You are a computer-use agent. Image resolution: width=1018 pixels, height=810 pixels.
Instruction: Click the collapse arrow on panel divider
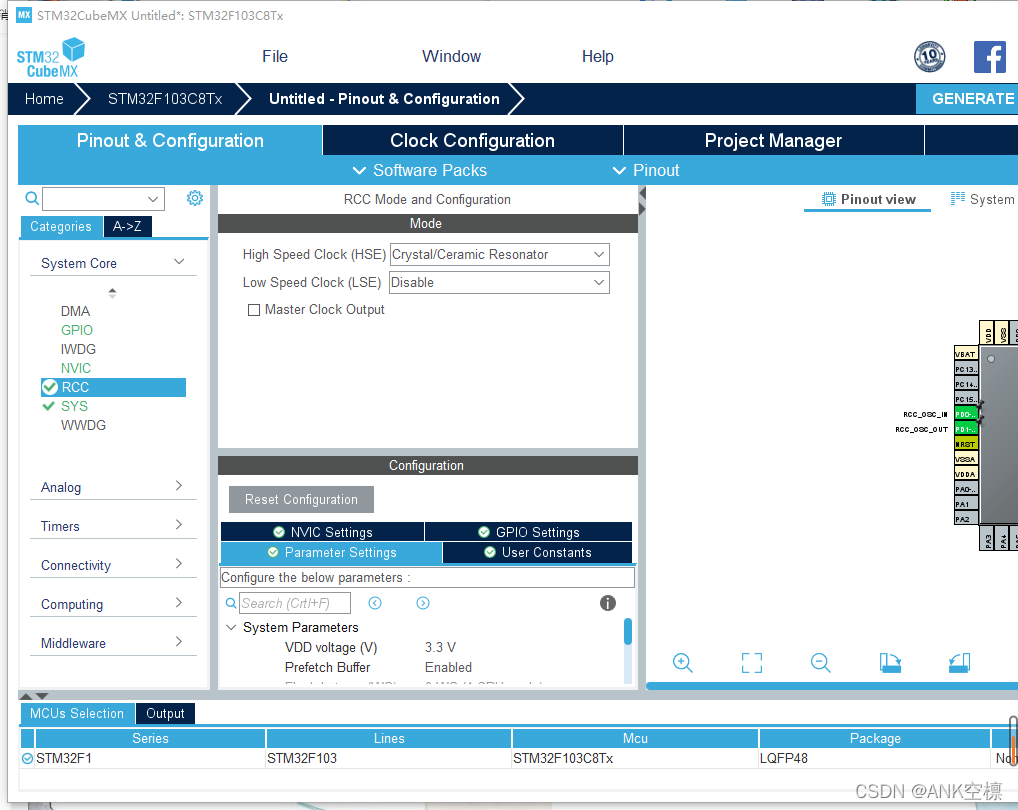coord(642,193)
